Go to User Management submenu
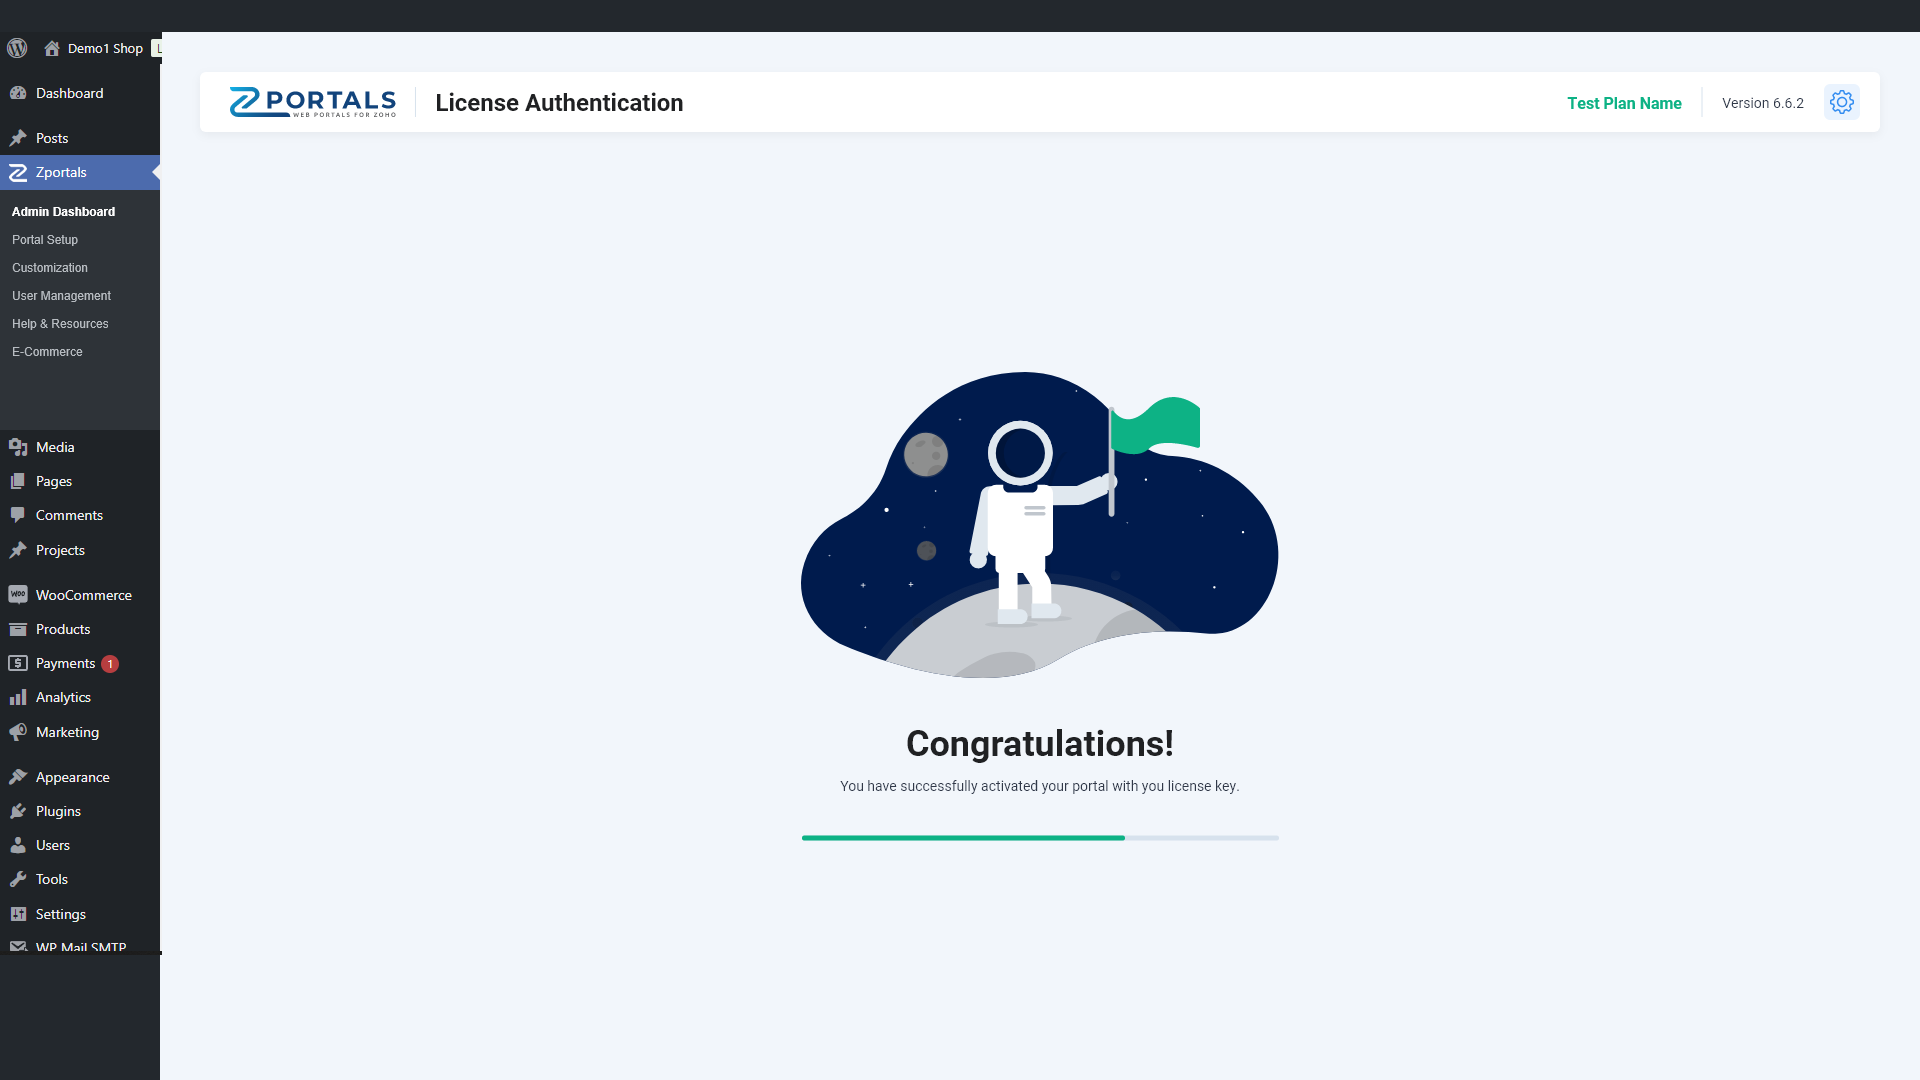The width and height of the screenshot is (1920, 1080). point(61,296)
